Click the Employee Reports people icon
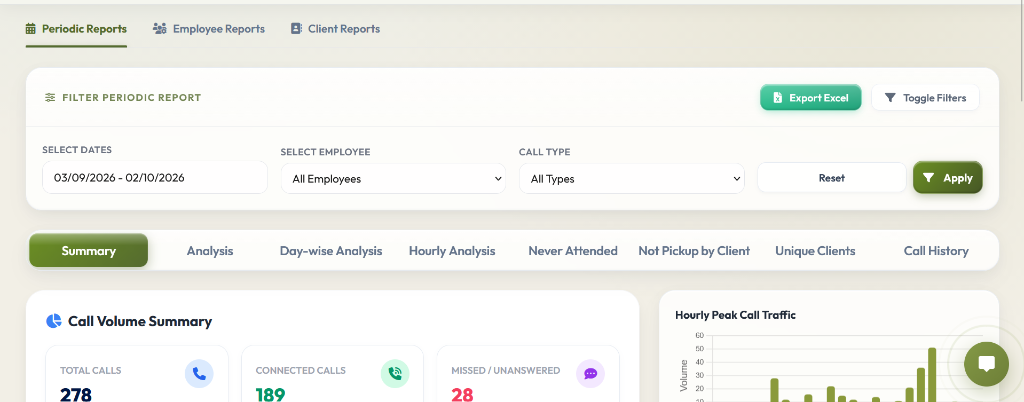This screenshot has width=1024, height=402. (x=159, y=29)
